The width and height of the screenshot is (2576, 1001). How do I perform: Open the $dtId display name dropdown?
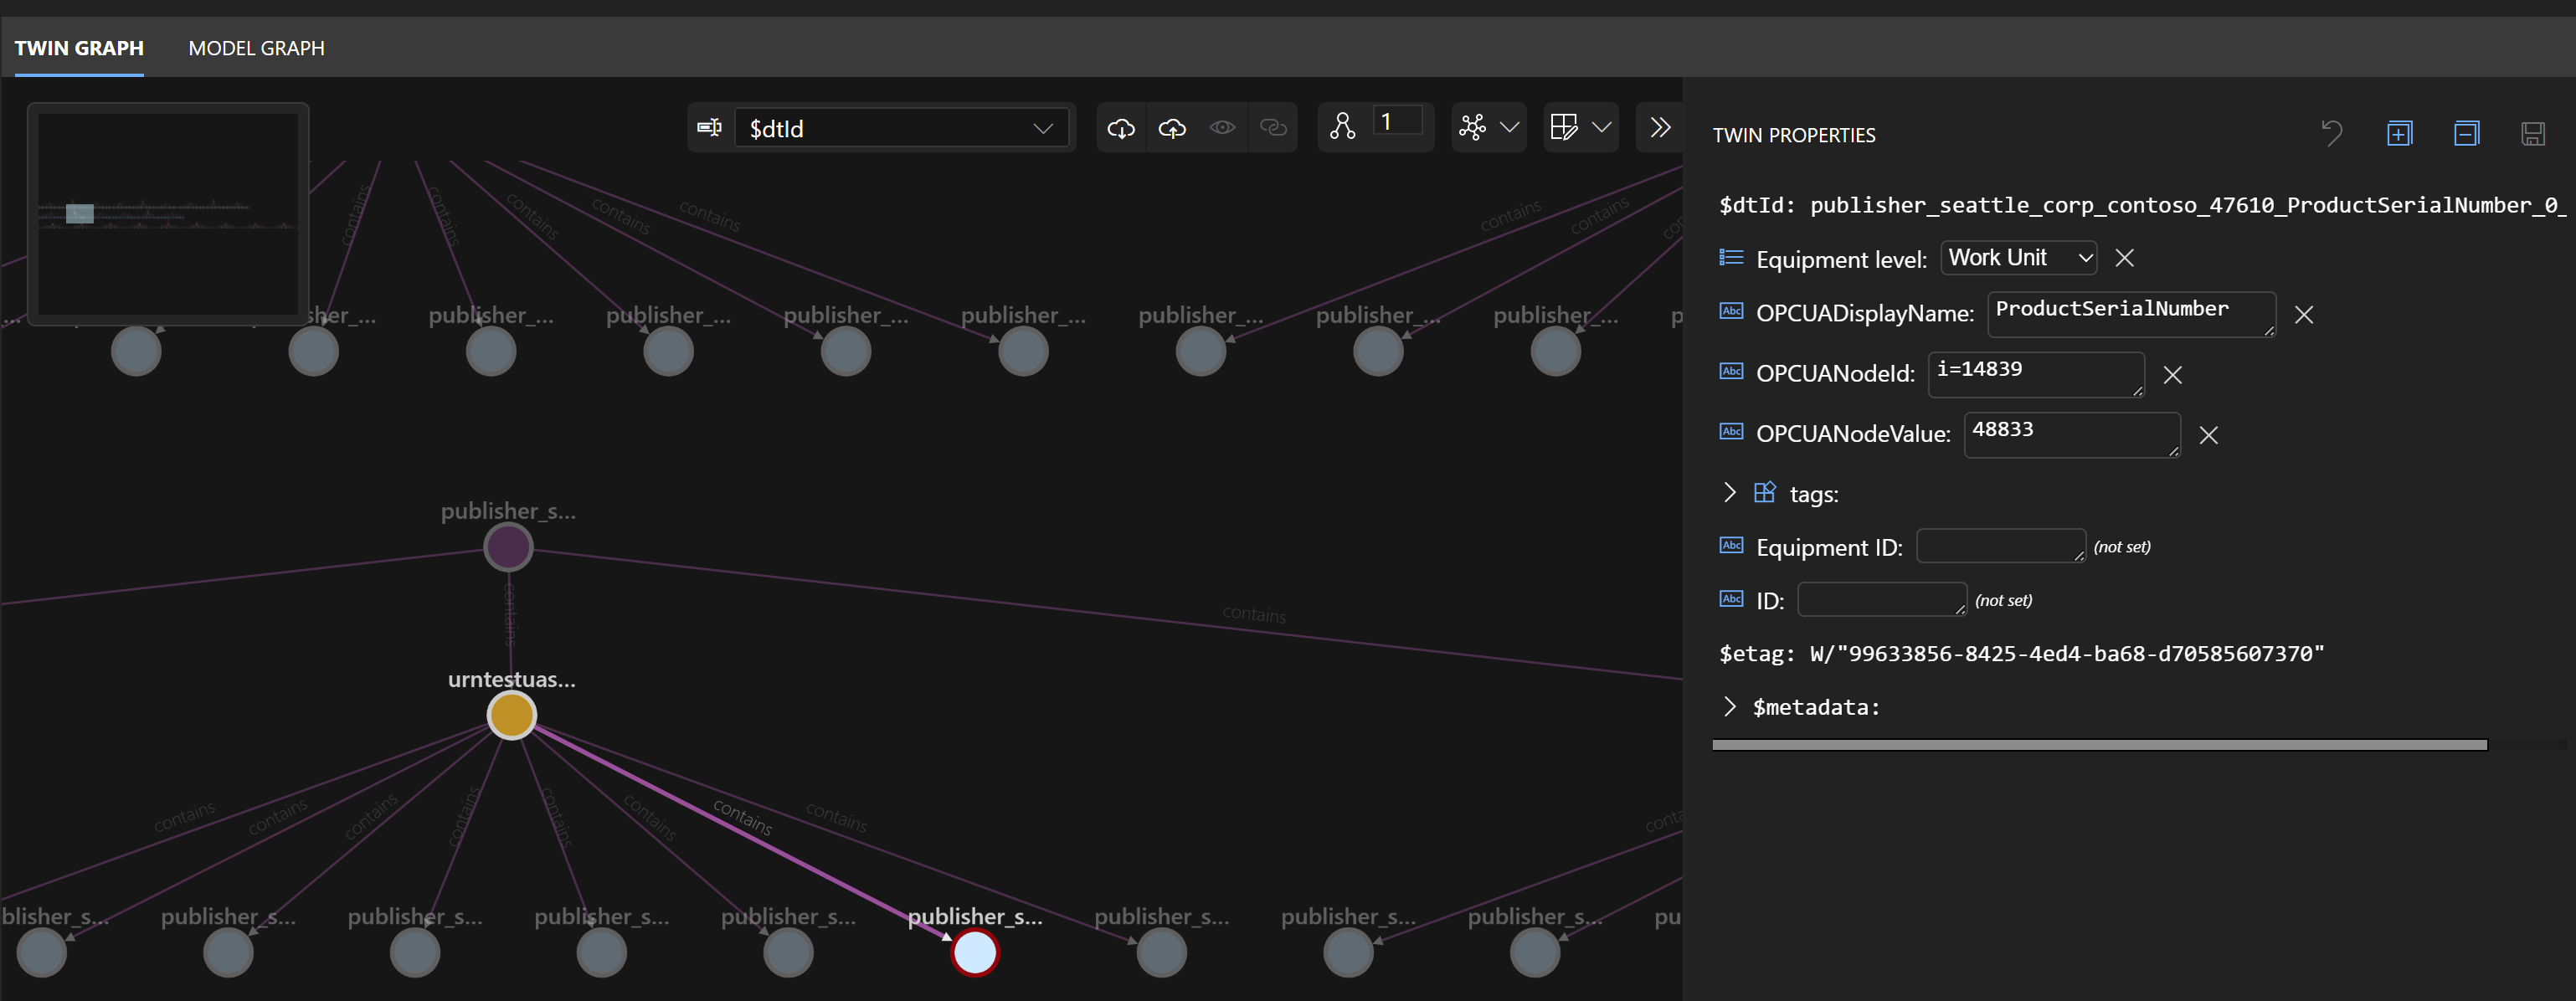(x=902, y=128)
